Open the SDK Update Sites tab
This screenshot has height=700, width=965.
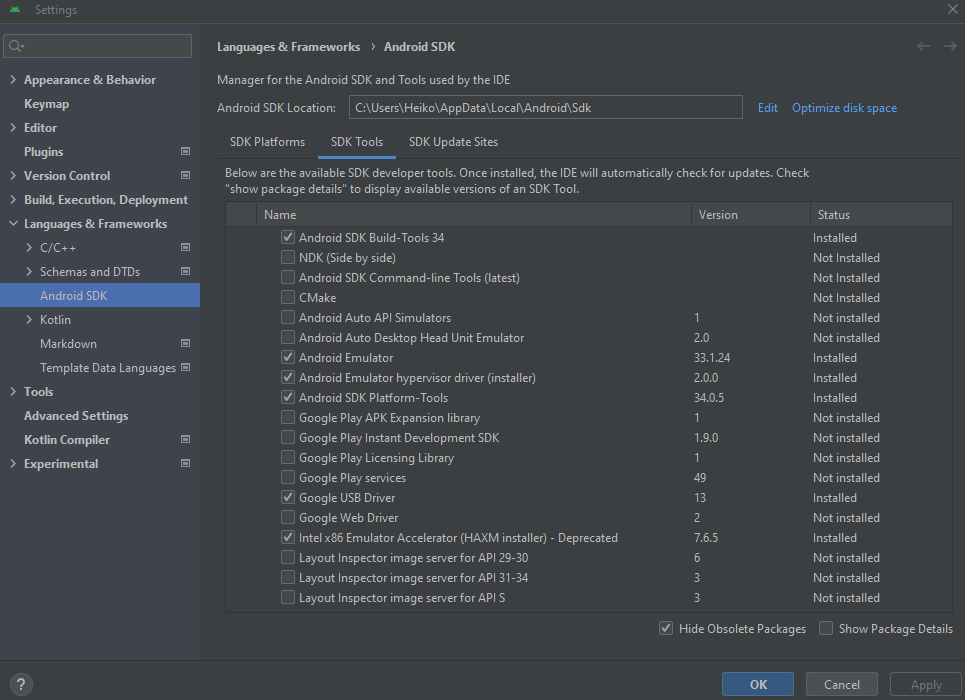click(x=453, y=142)
